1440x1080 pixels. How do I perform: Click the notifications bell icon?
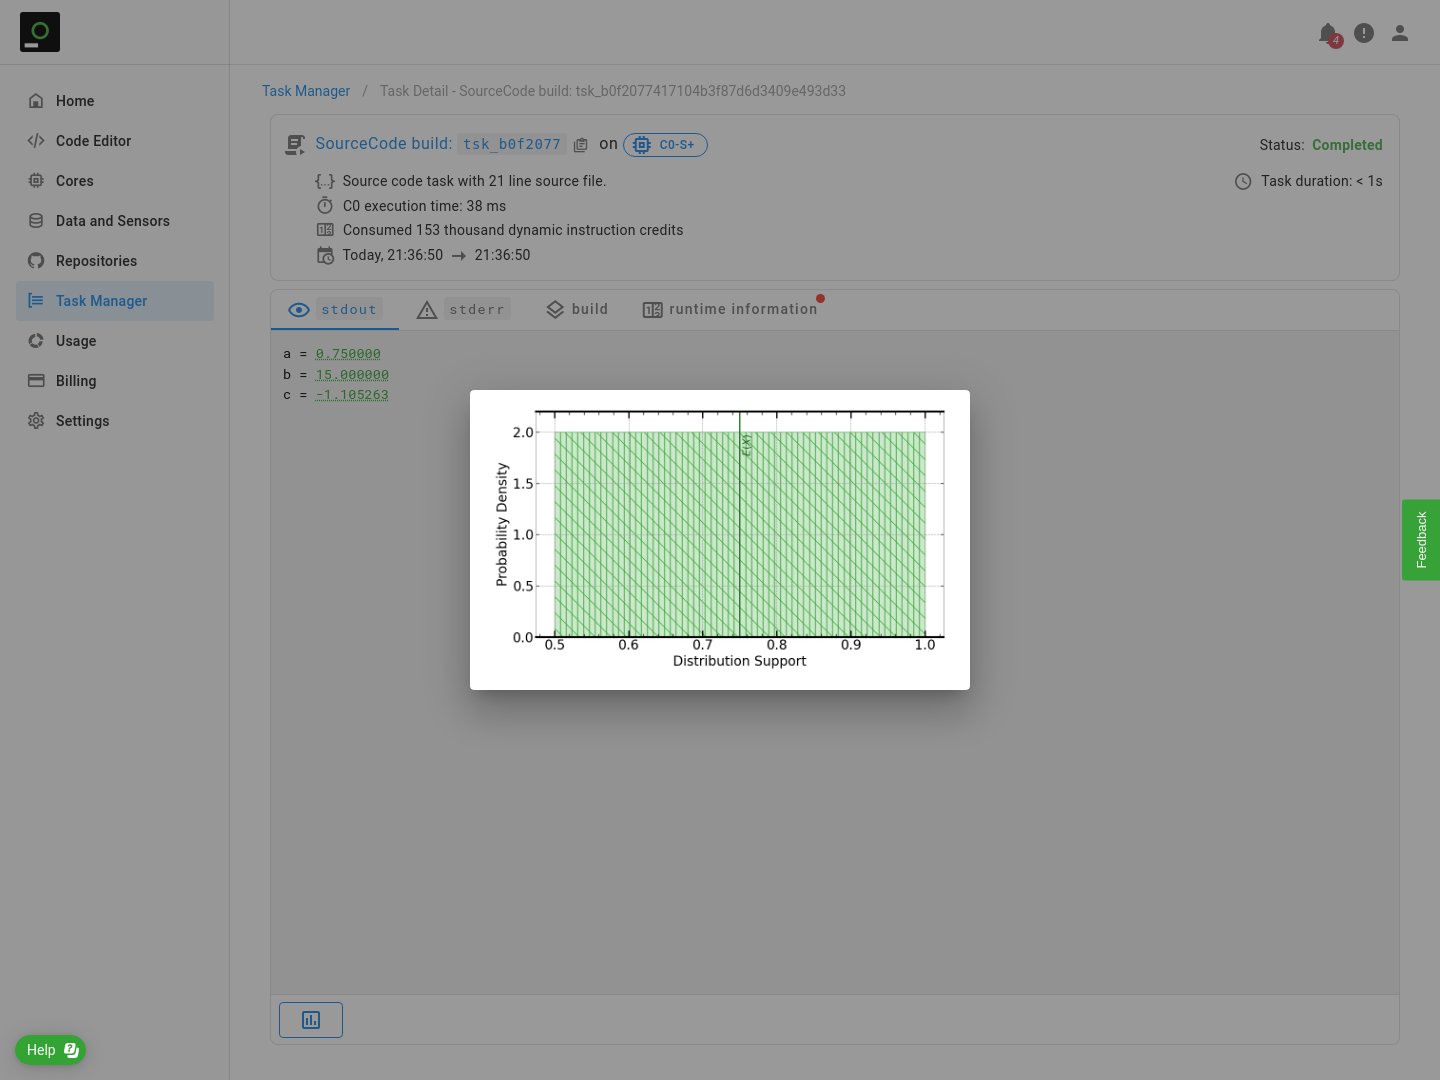(1328, 34)
